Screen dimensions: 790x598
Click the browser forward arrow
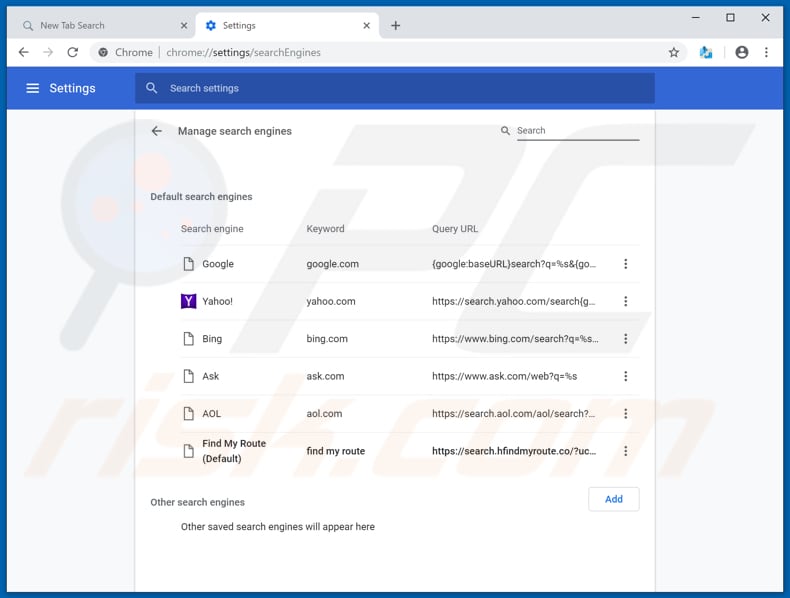pyautogui.click(x=48, y=52)
